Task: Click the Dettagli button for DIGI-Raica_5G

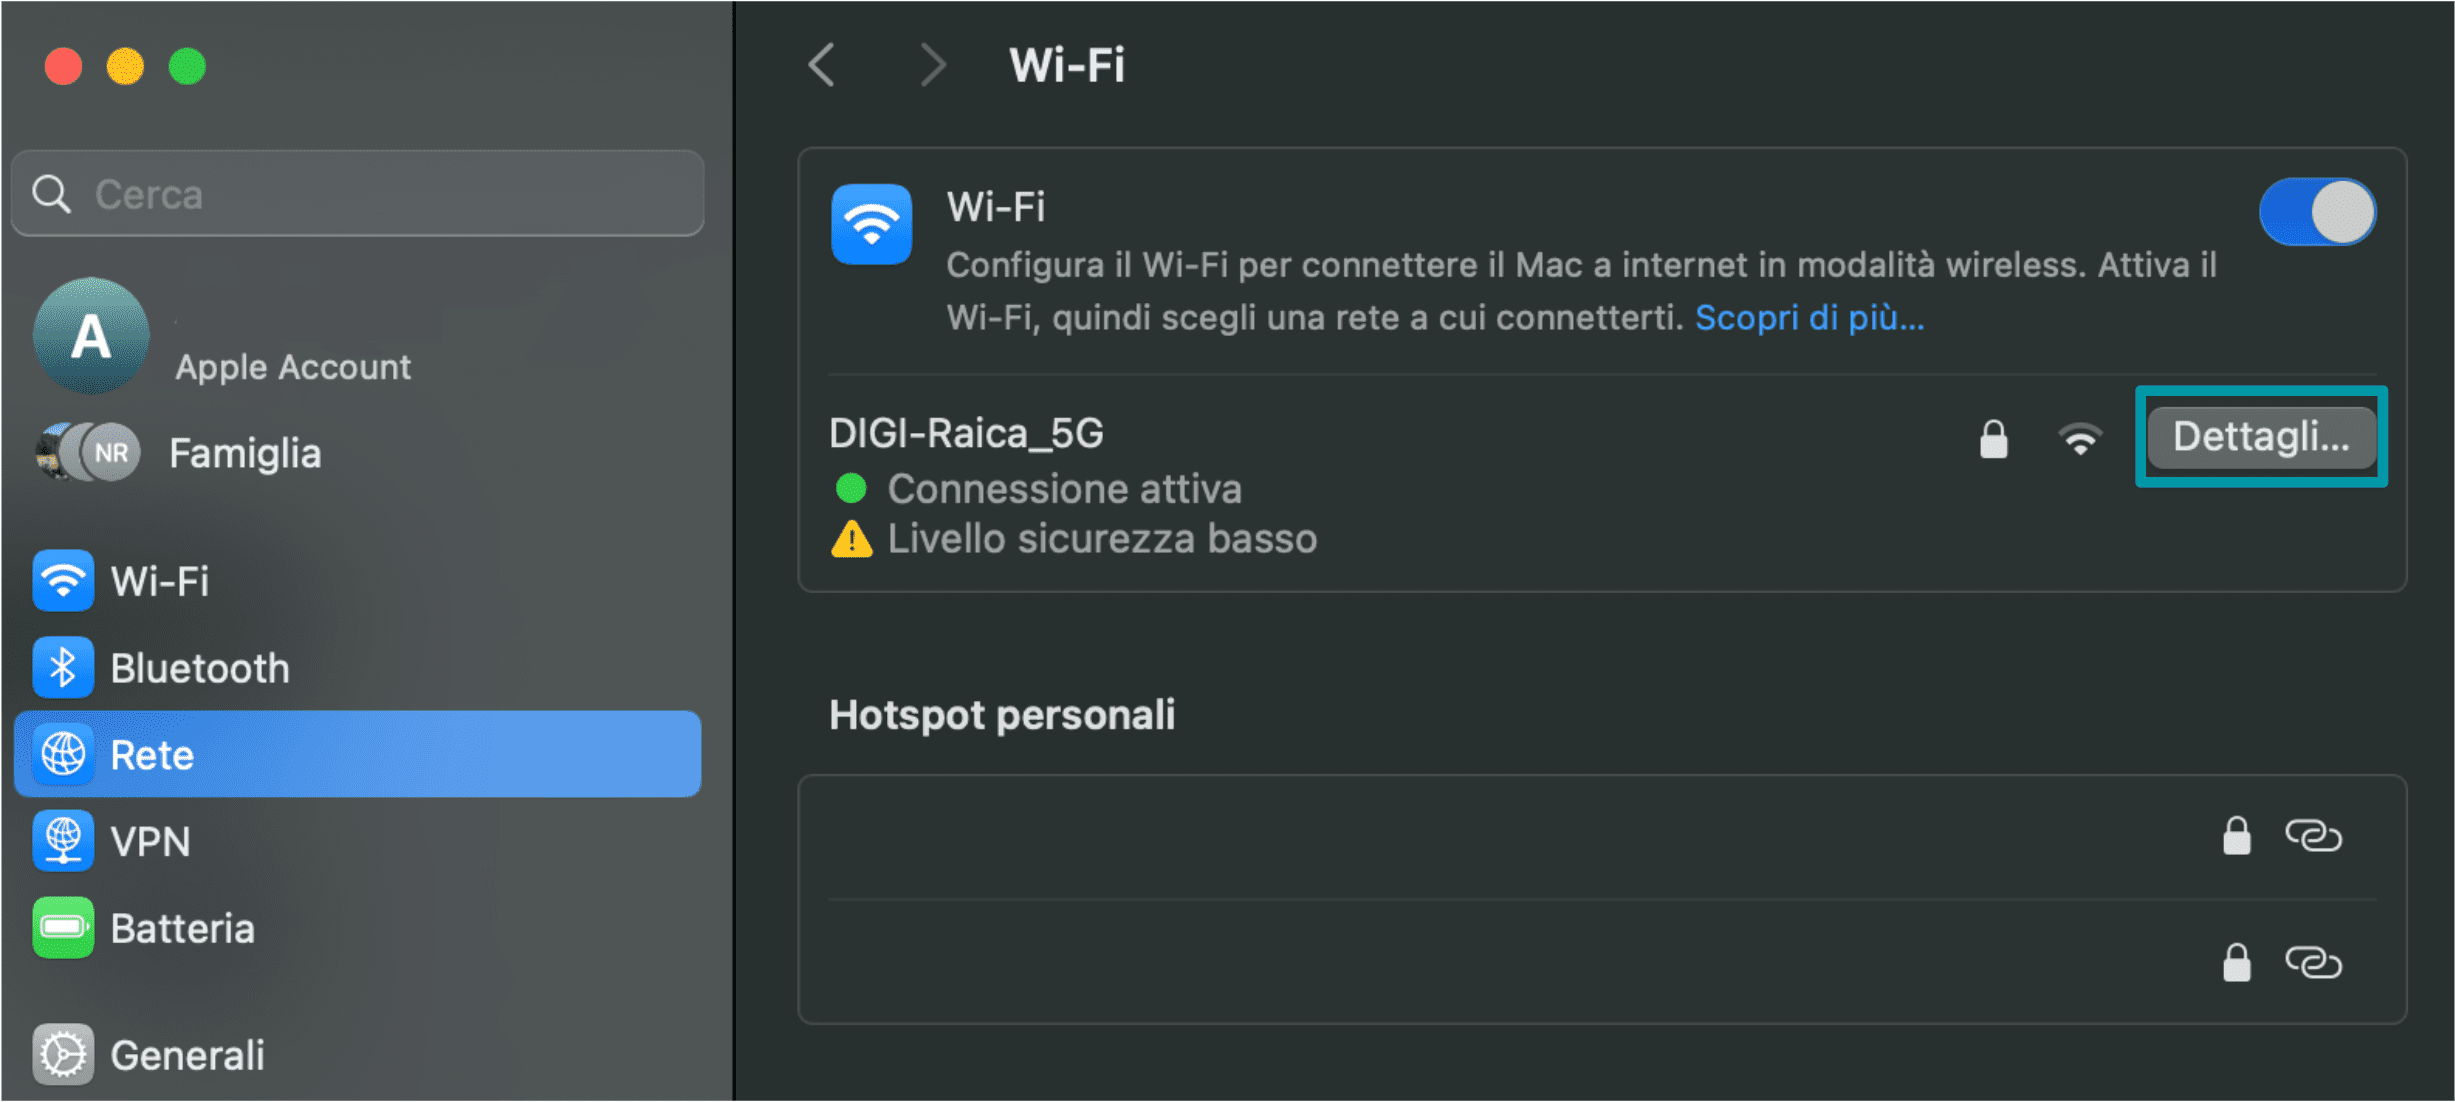Action: click(2260, 437)
